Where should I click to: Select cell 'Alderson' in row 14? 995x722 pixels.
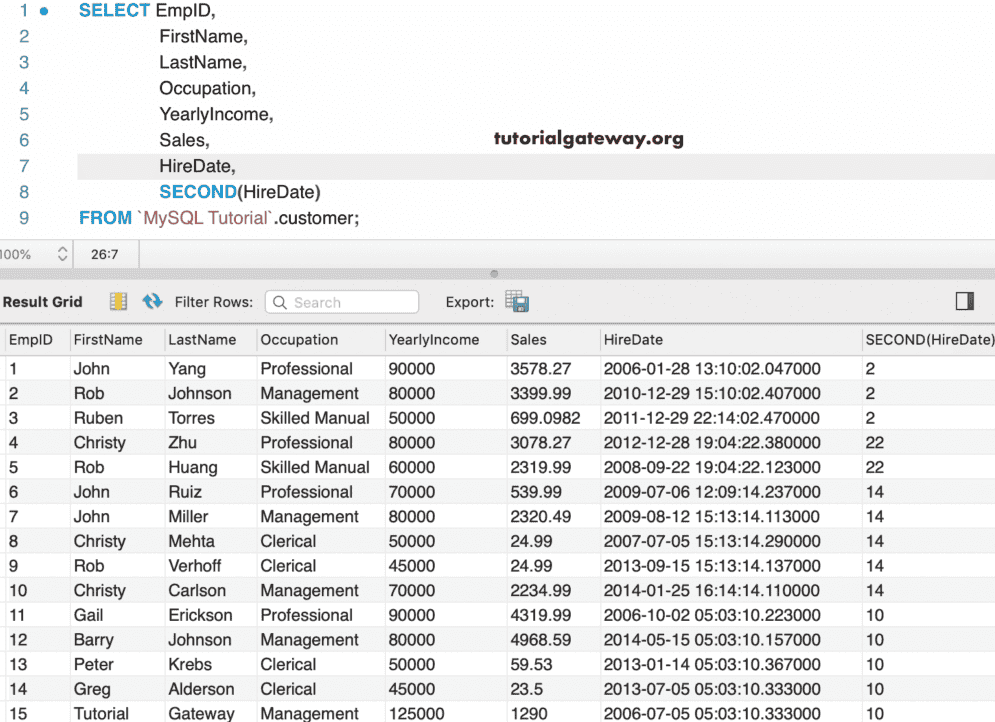[201, 690]
